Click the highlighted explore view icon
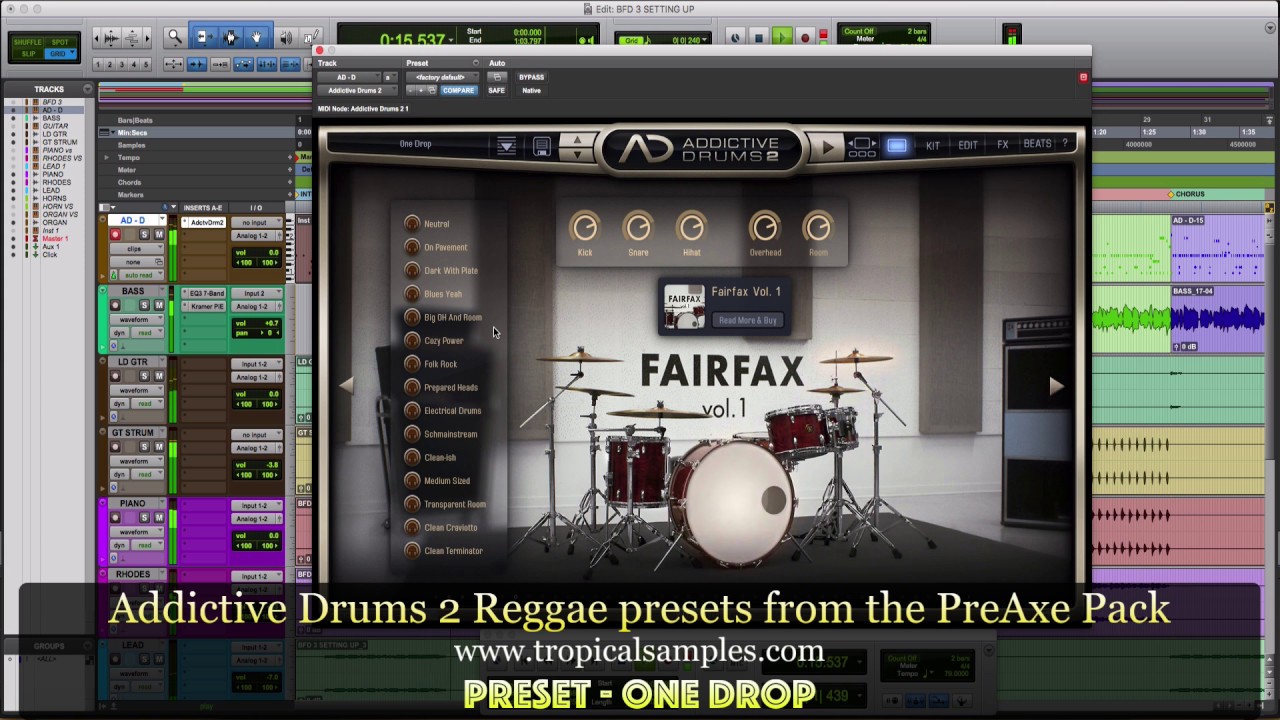The image size is (1280, 720). coord(897,147)
